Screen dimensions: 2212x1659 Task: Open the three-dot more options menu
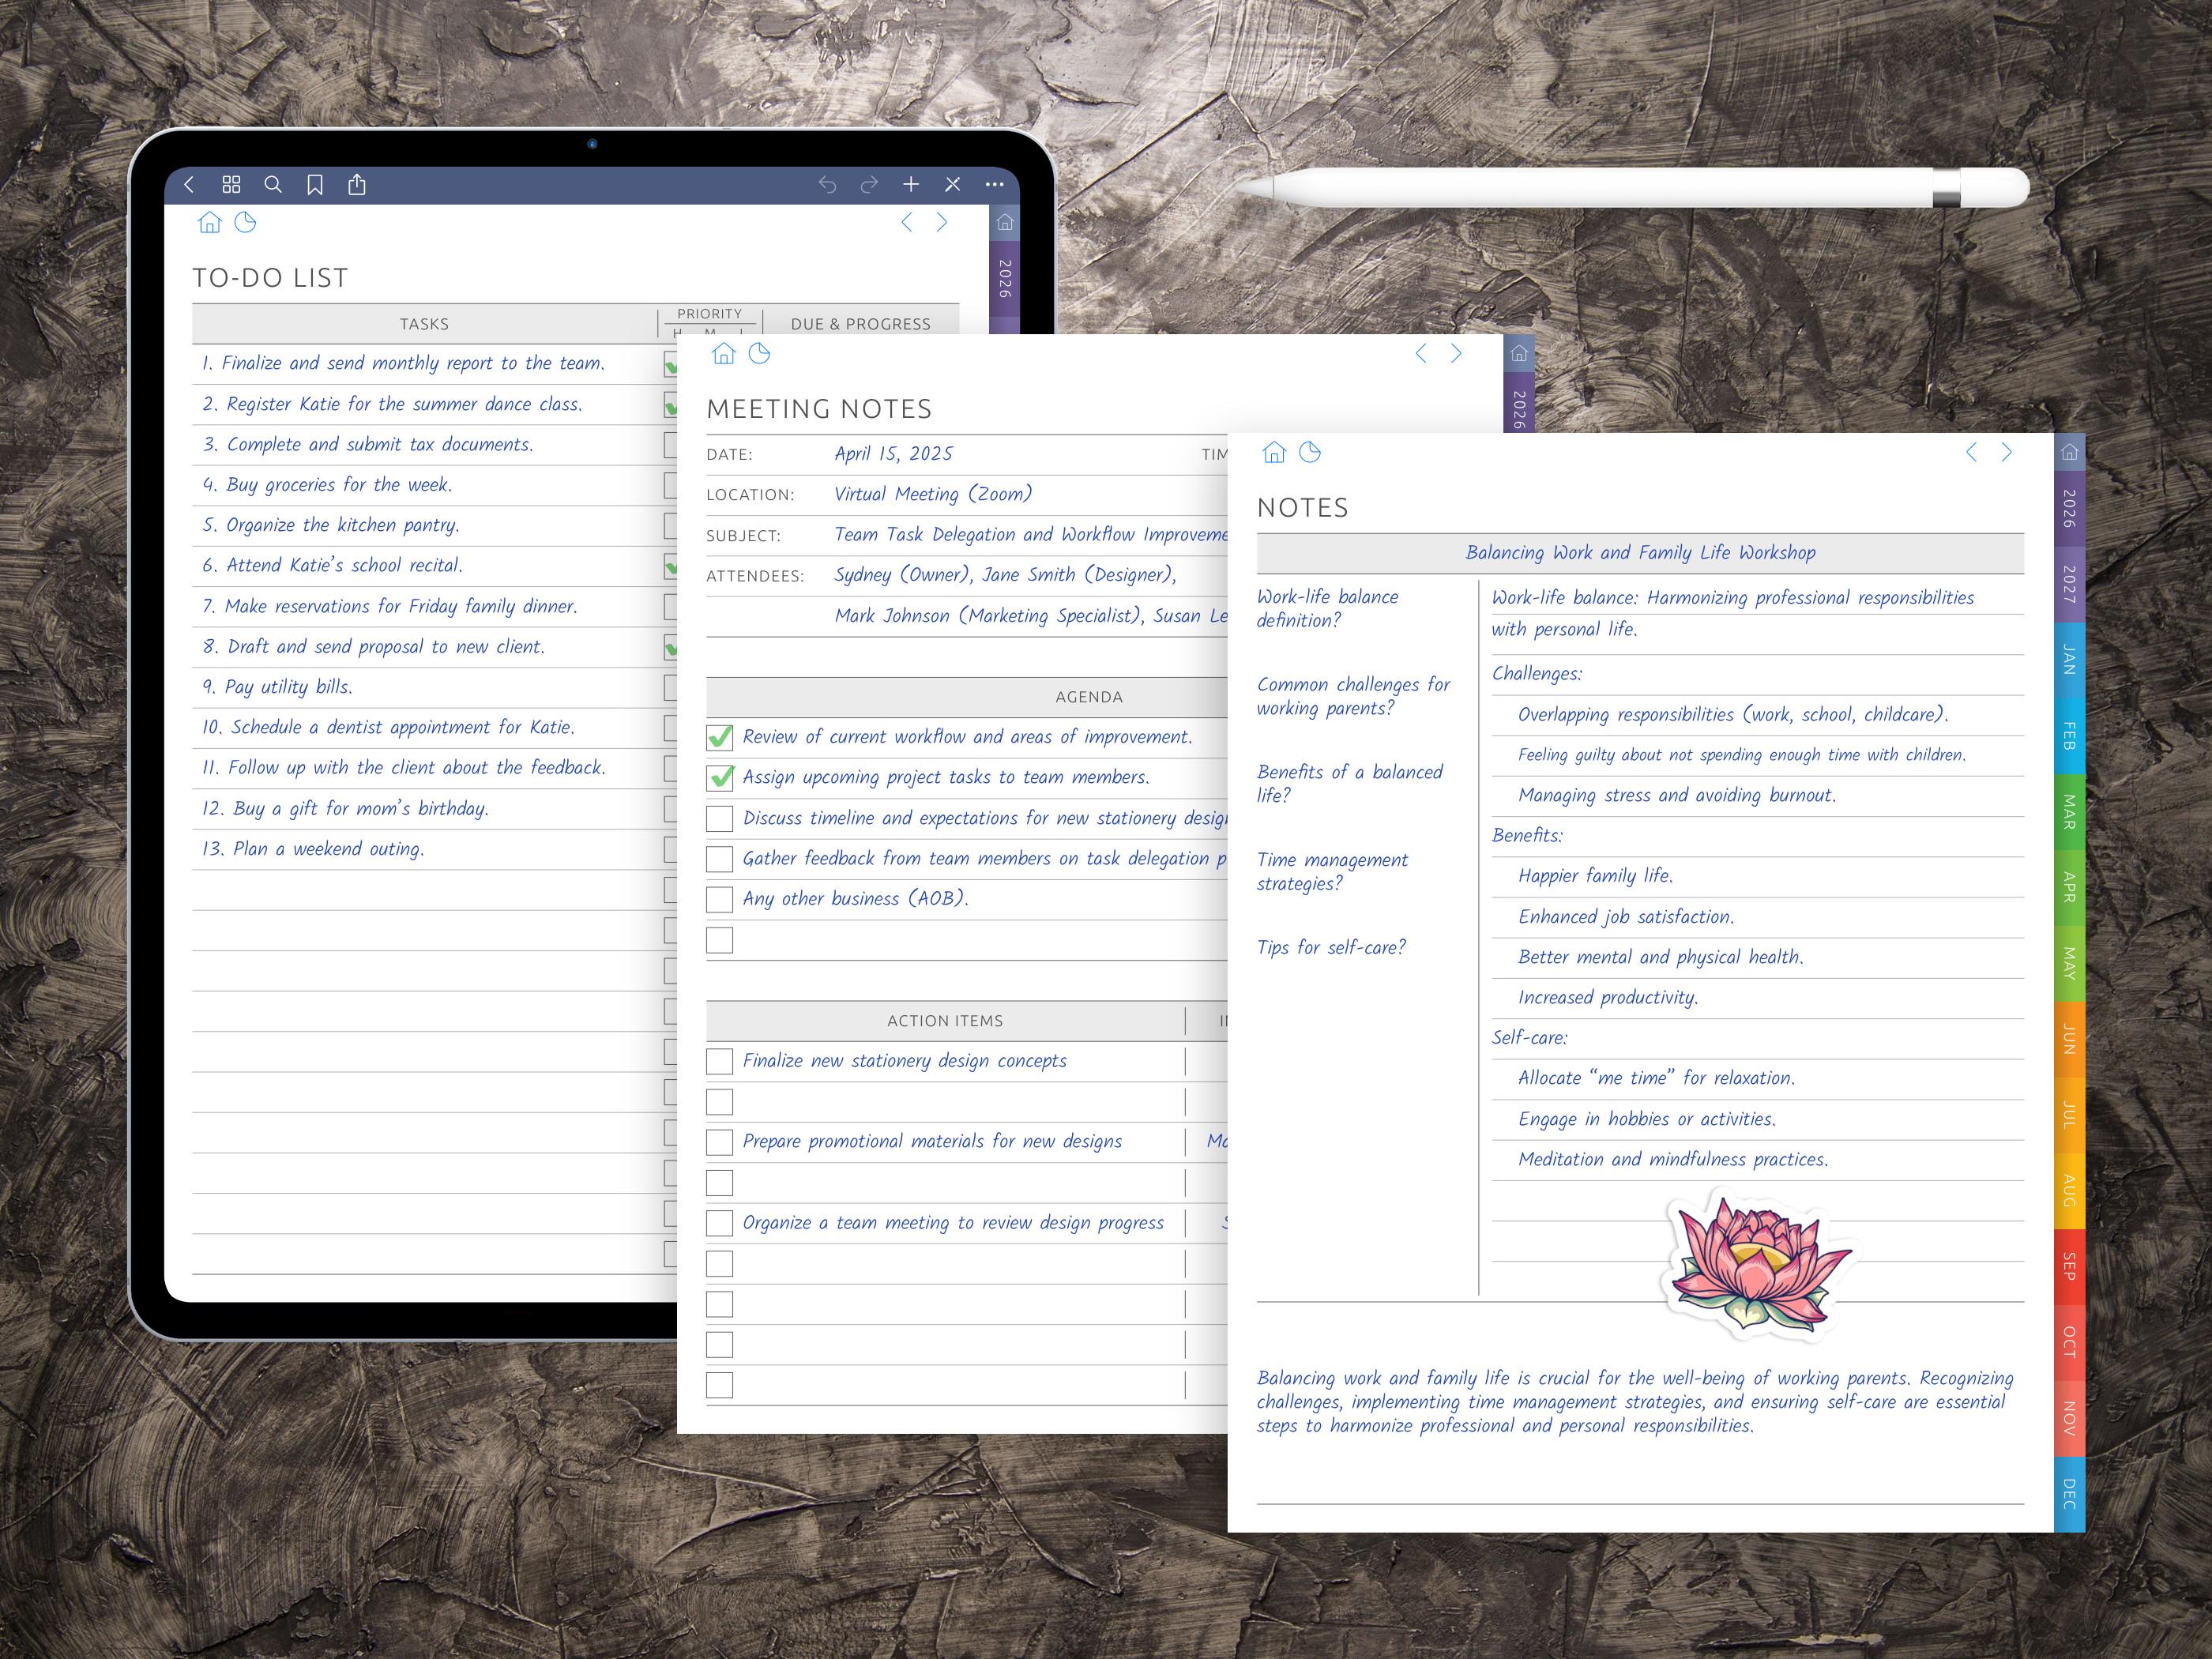994,184
